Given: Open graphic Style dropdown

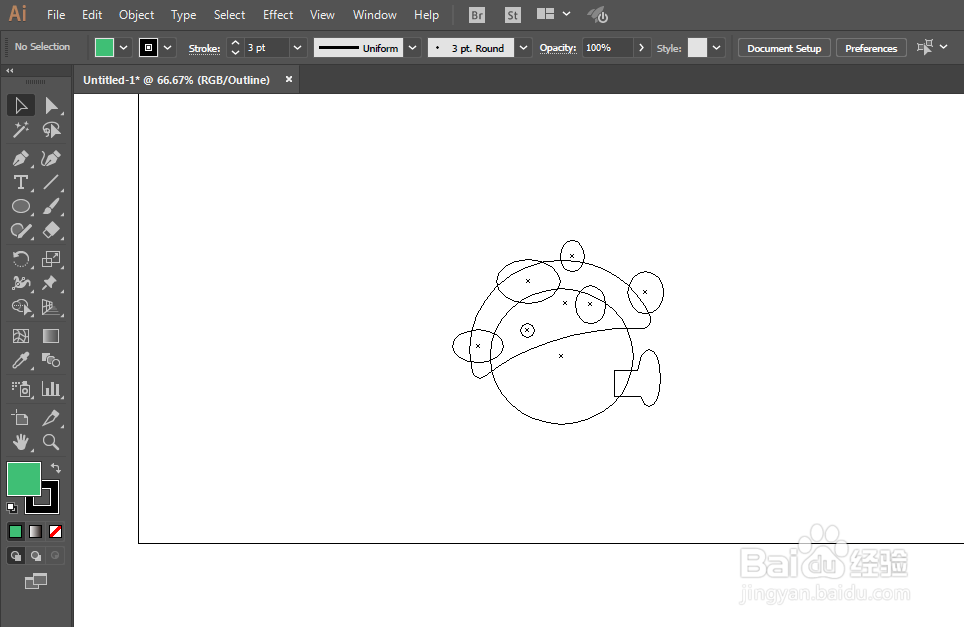Looking at the screenshot, I should tap(716, 48).
